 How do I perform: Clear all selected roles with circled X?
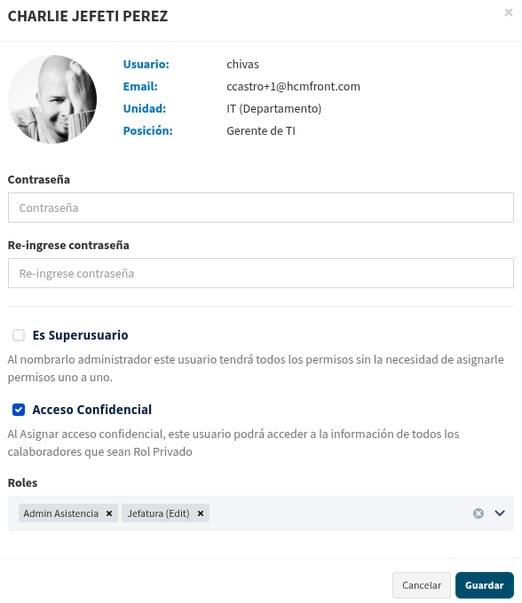point(478,513)
